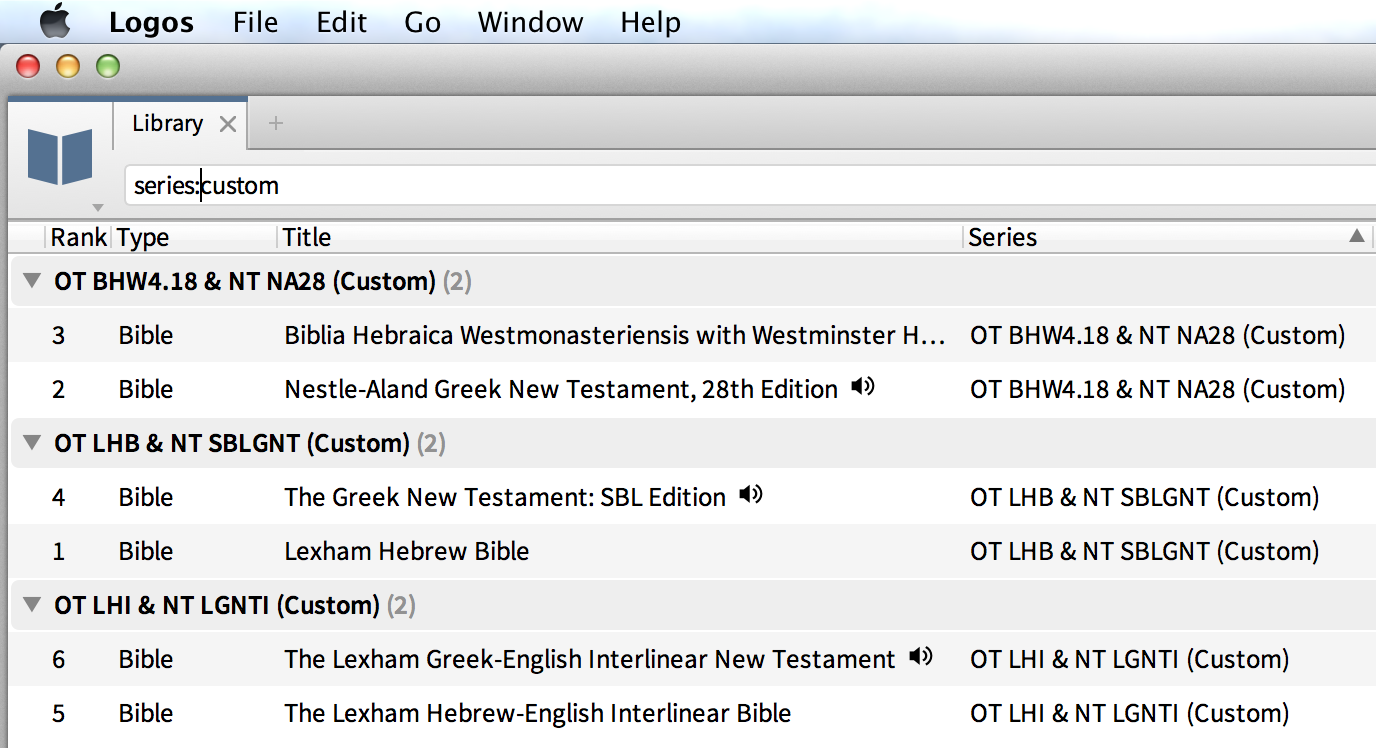Open the dropdown arrow below the Library icon
This screenshot has height=748, width=1376.
pos(97,208)
